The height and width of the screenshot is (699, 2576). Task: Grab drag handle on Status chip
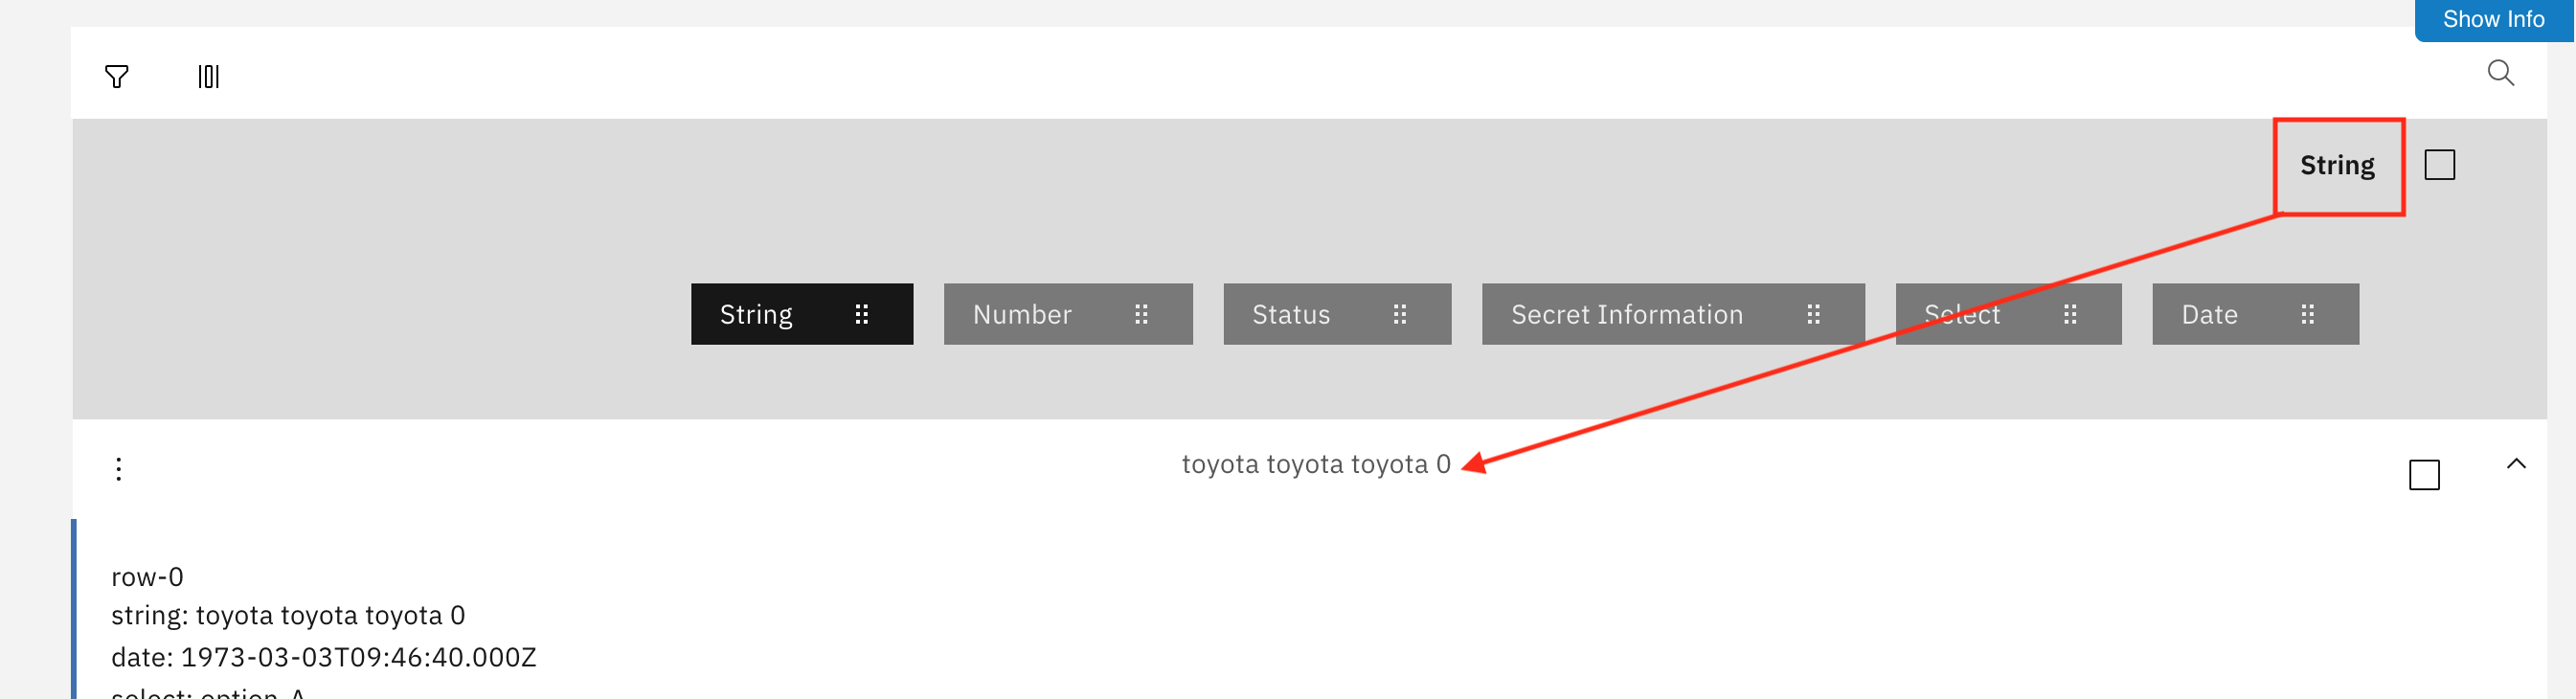[x=1400, y=314]
